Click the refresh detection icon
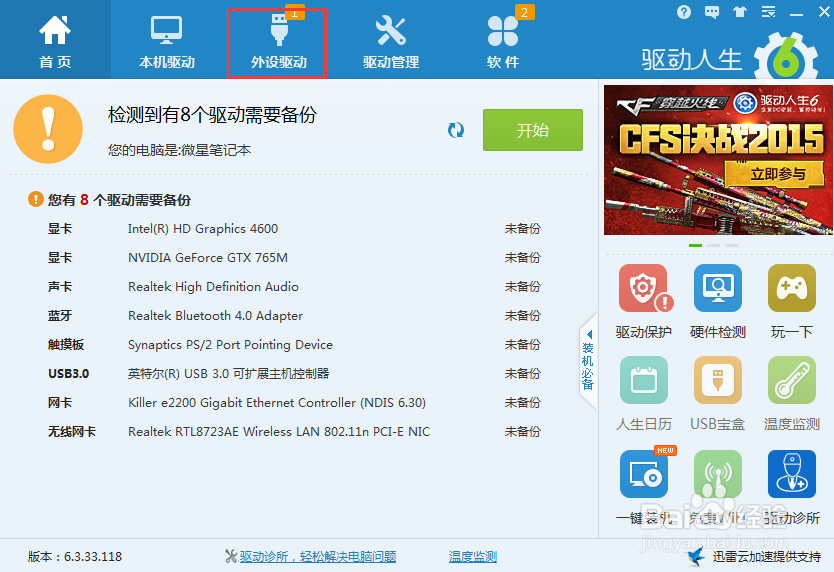The width and height of the screenshot is (834, 572). coord(456,130)
